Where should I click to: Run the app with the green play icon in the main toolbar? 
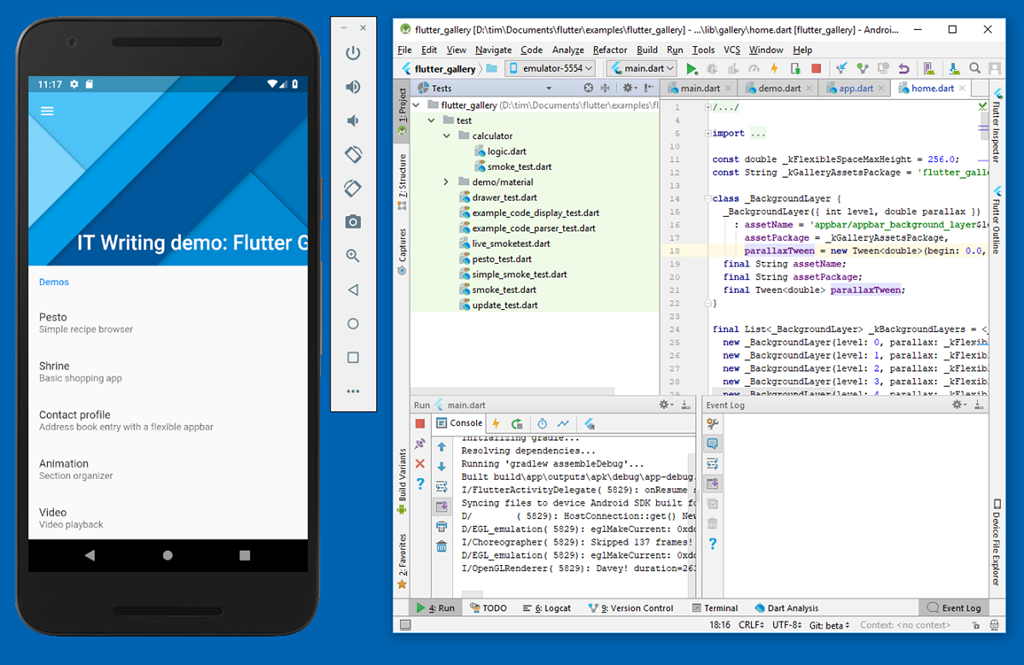point(692,69)
